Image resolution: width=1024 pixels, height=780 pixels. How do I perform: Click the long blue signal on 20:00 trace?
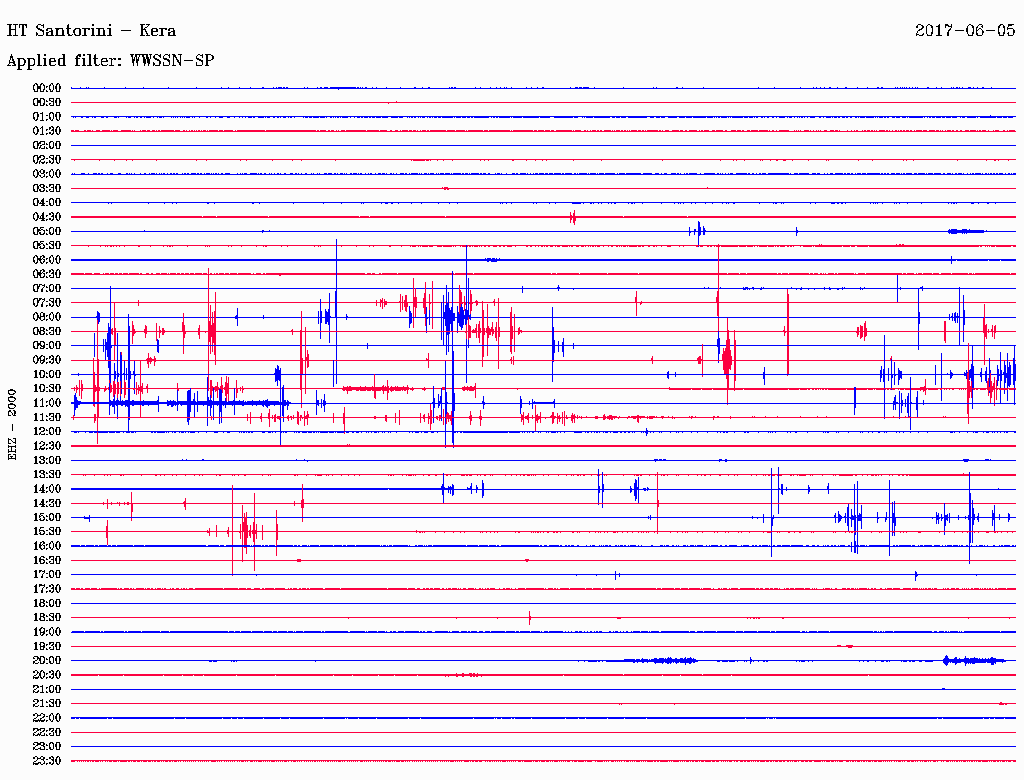point(660,660)
